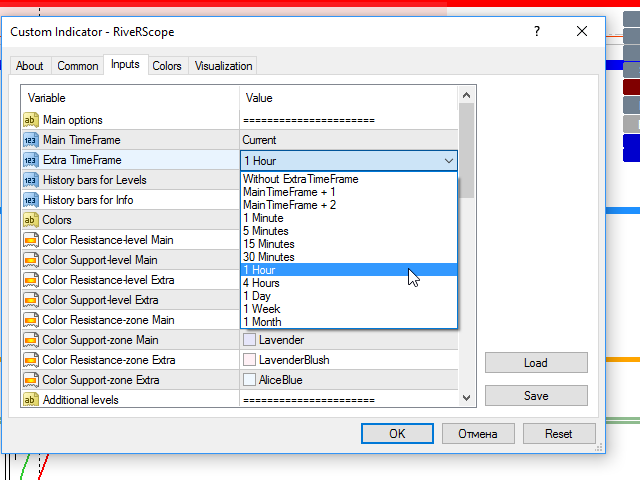Click the Additional levels row icon
This screenshot has width=640, height=480.
[30, 400]
